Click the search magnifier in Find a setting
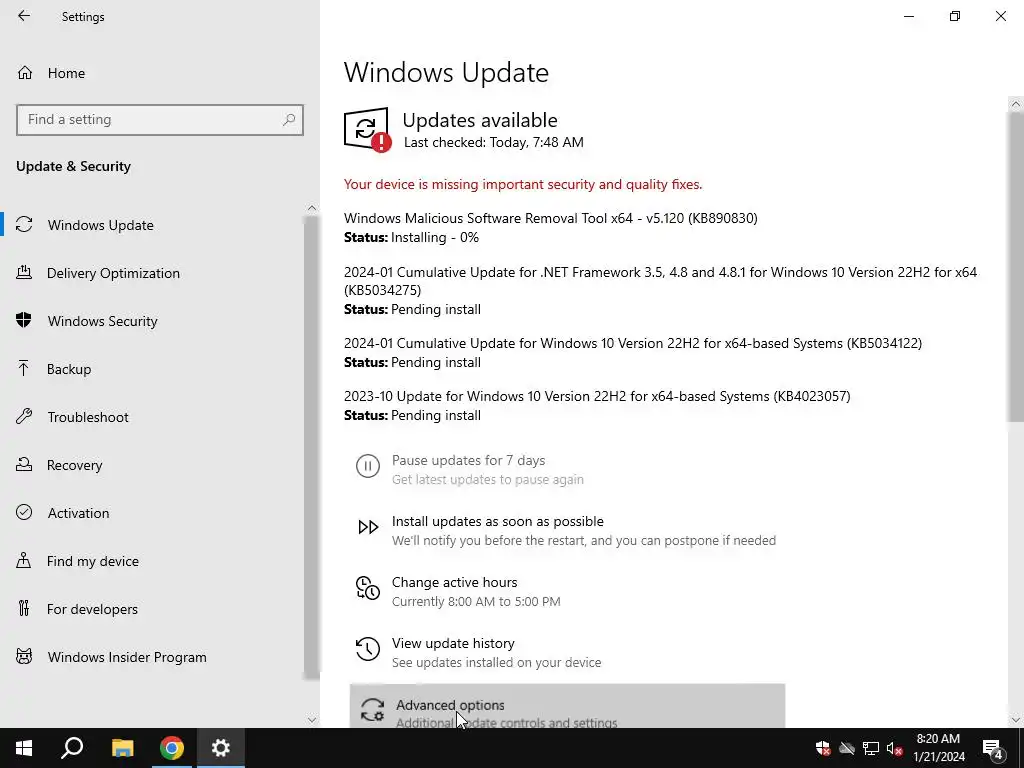This screenshot has height=768, width=1024. click(289, 120)
